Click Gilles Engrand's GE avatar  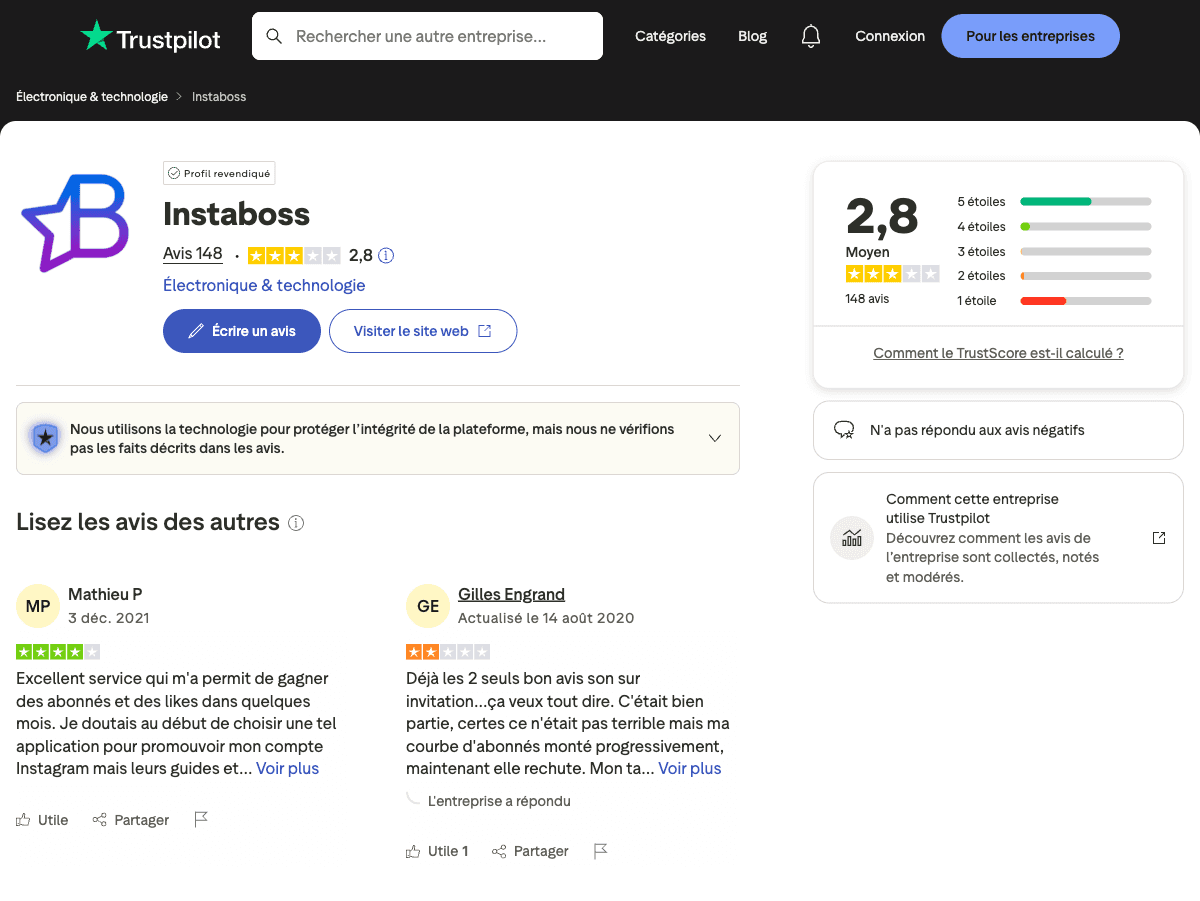point(428,606)
